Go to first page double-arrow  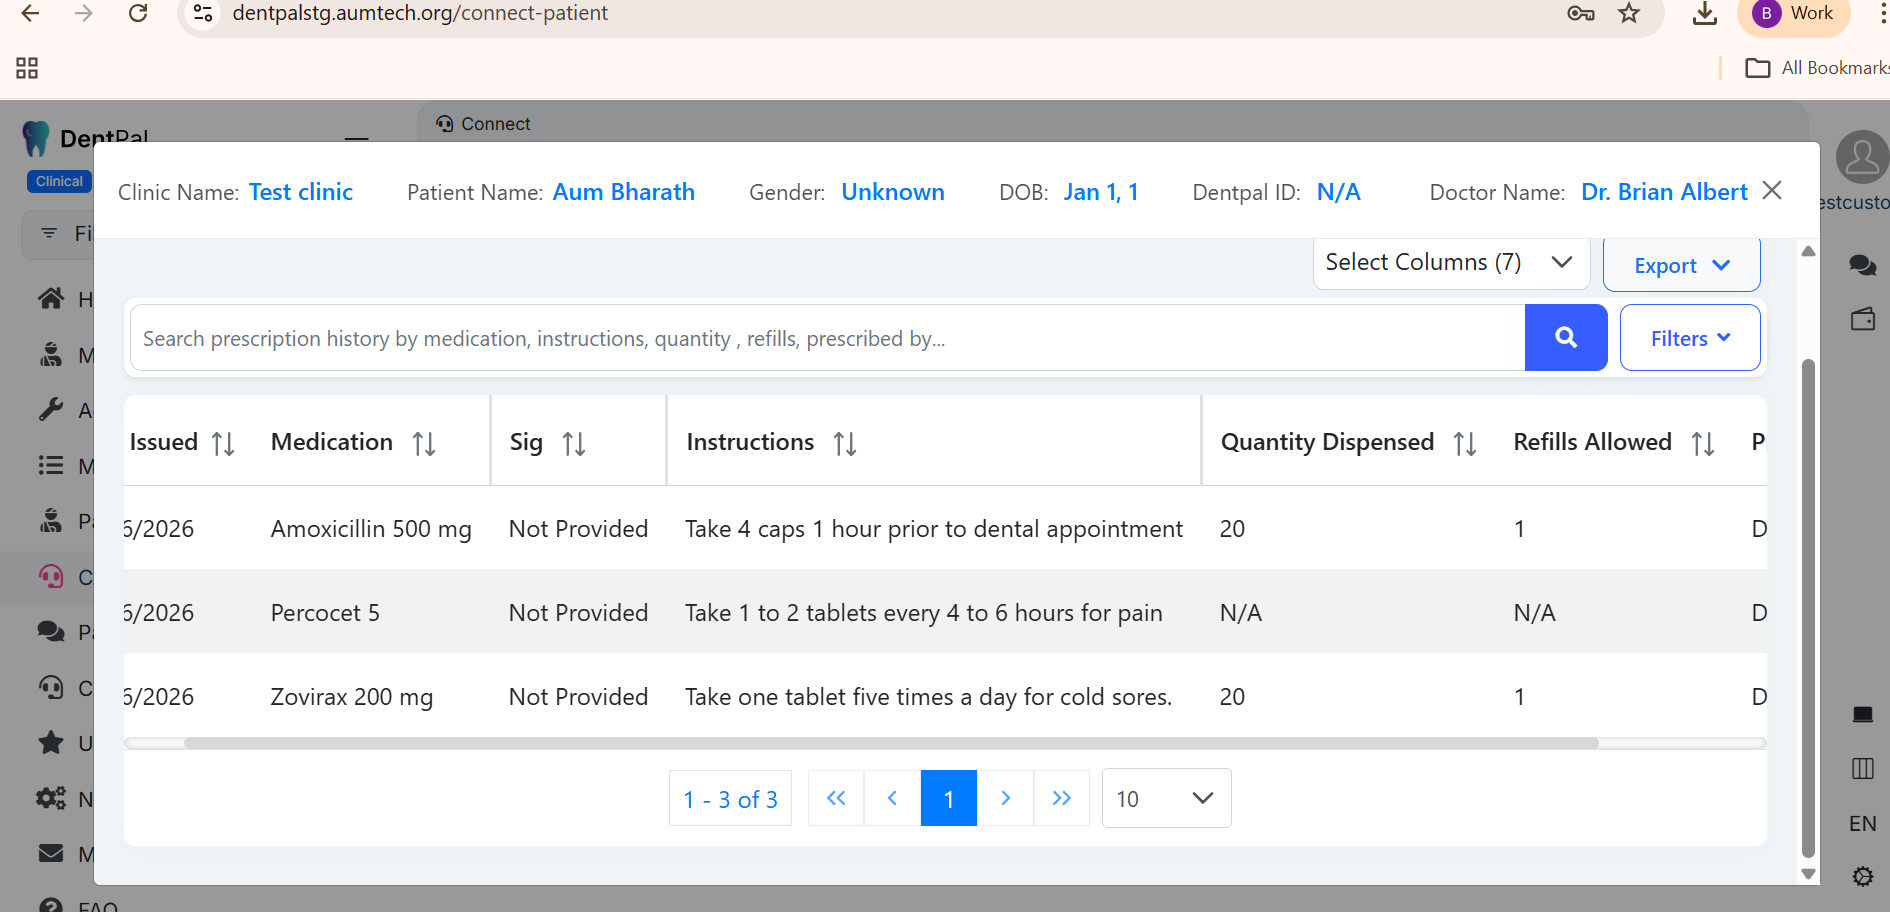(x=836, y=798)
